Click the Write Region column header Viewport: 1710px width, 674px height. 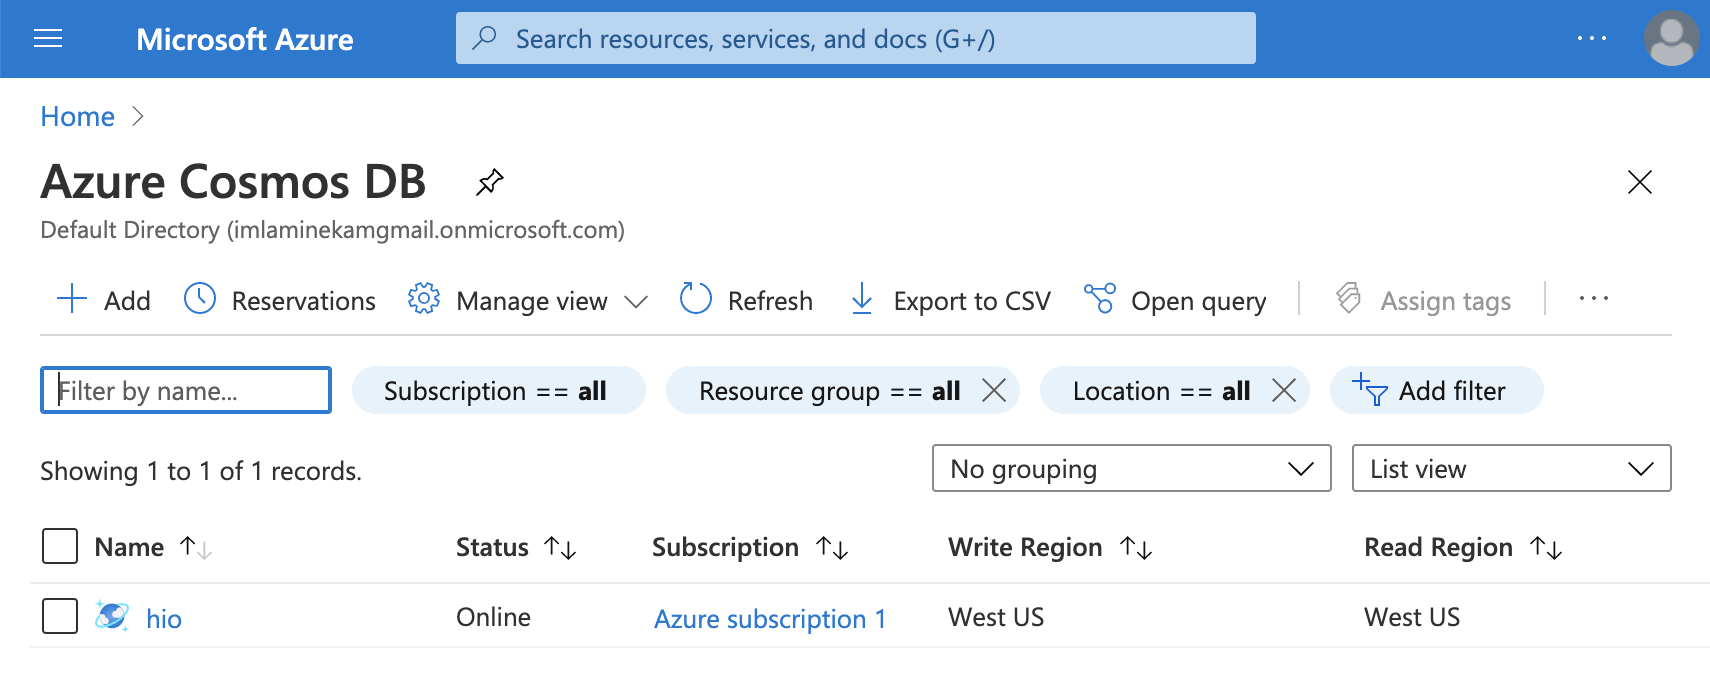point(1025,547)
